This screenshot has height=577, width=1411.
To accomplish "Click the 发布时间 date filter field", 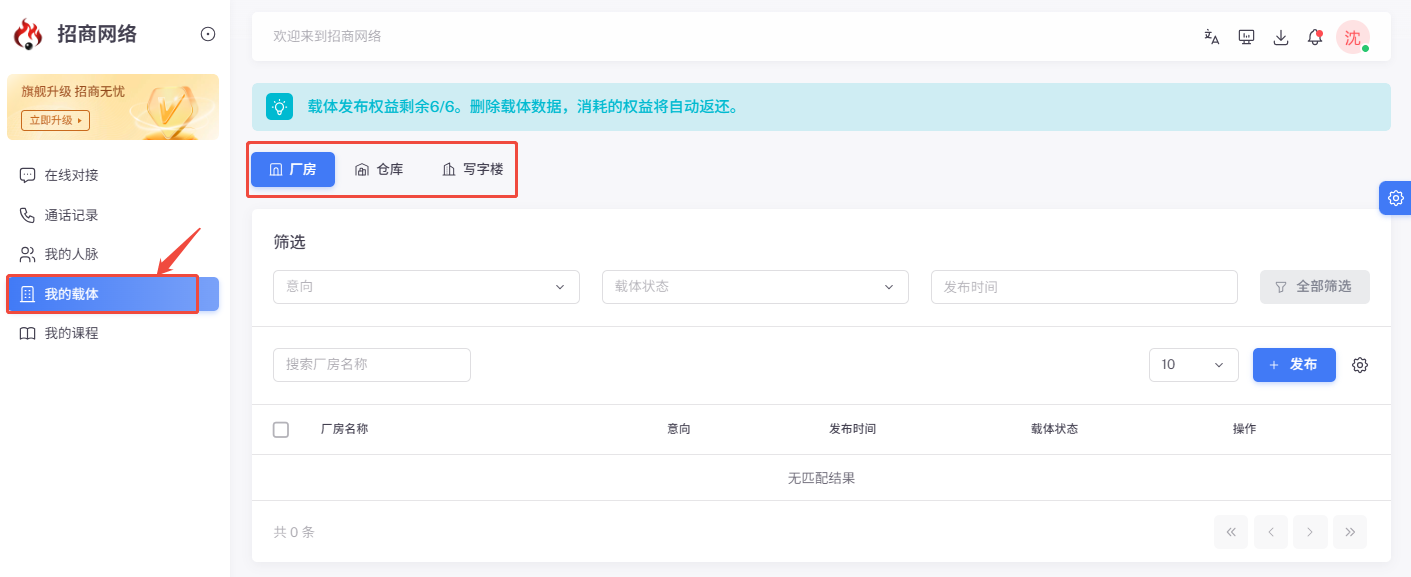I will (x=1084, y=287).
